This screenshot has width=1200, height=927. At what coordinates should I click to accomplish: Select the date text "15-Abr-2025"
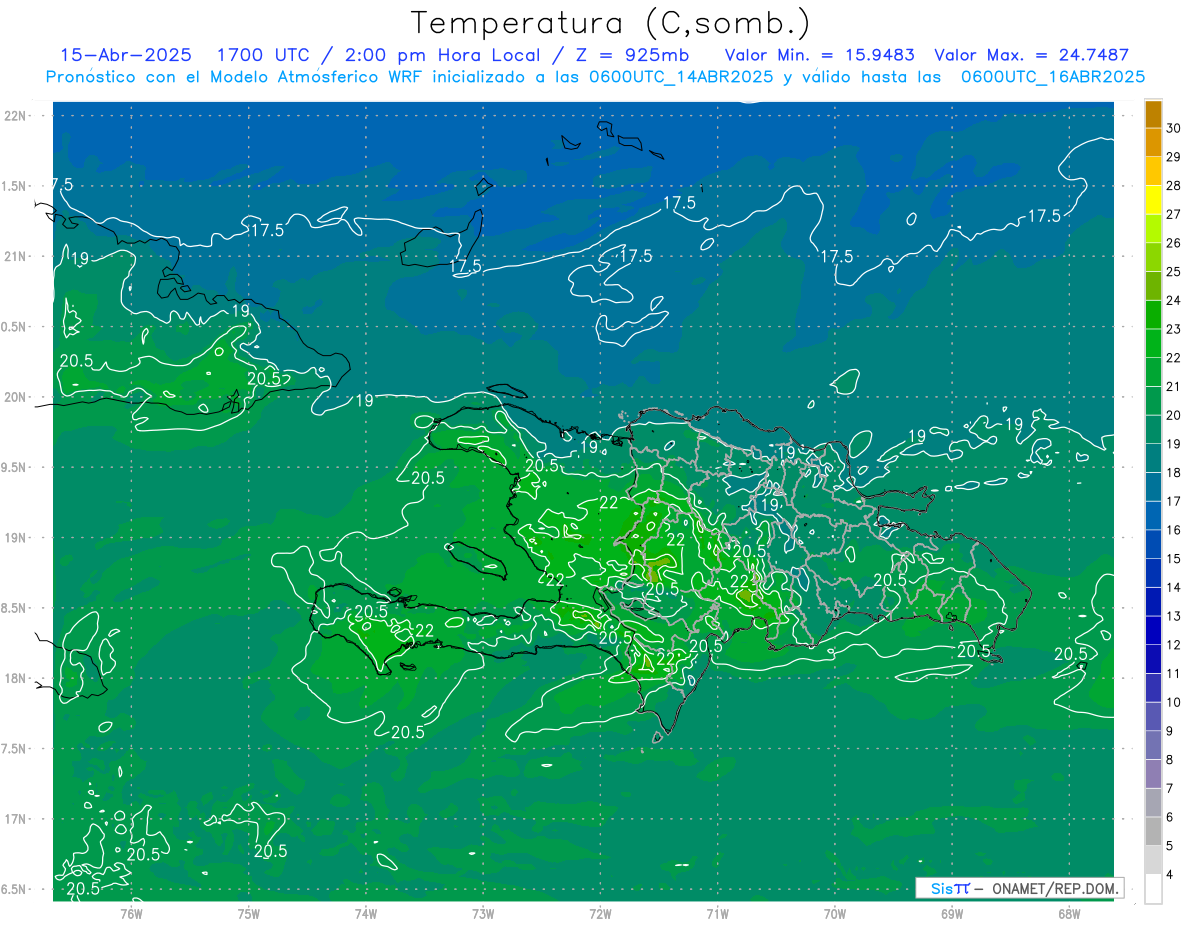click(126, 55)
